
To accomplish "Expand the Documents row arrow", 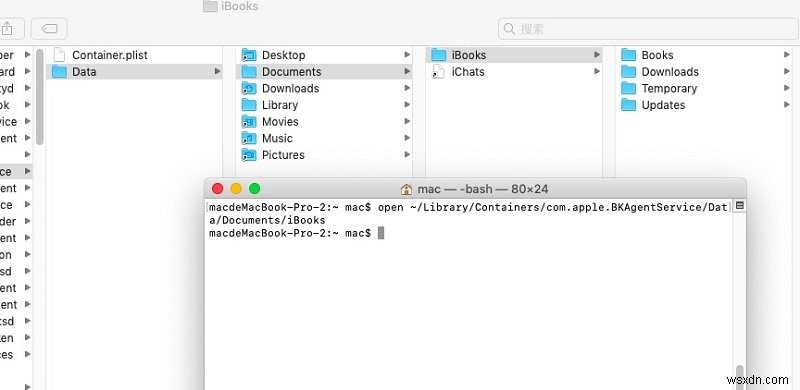I will pos(407,72).
